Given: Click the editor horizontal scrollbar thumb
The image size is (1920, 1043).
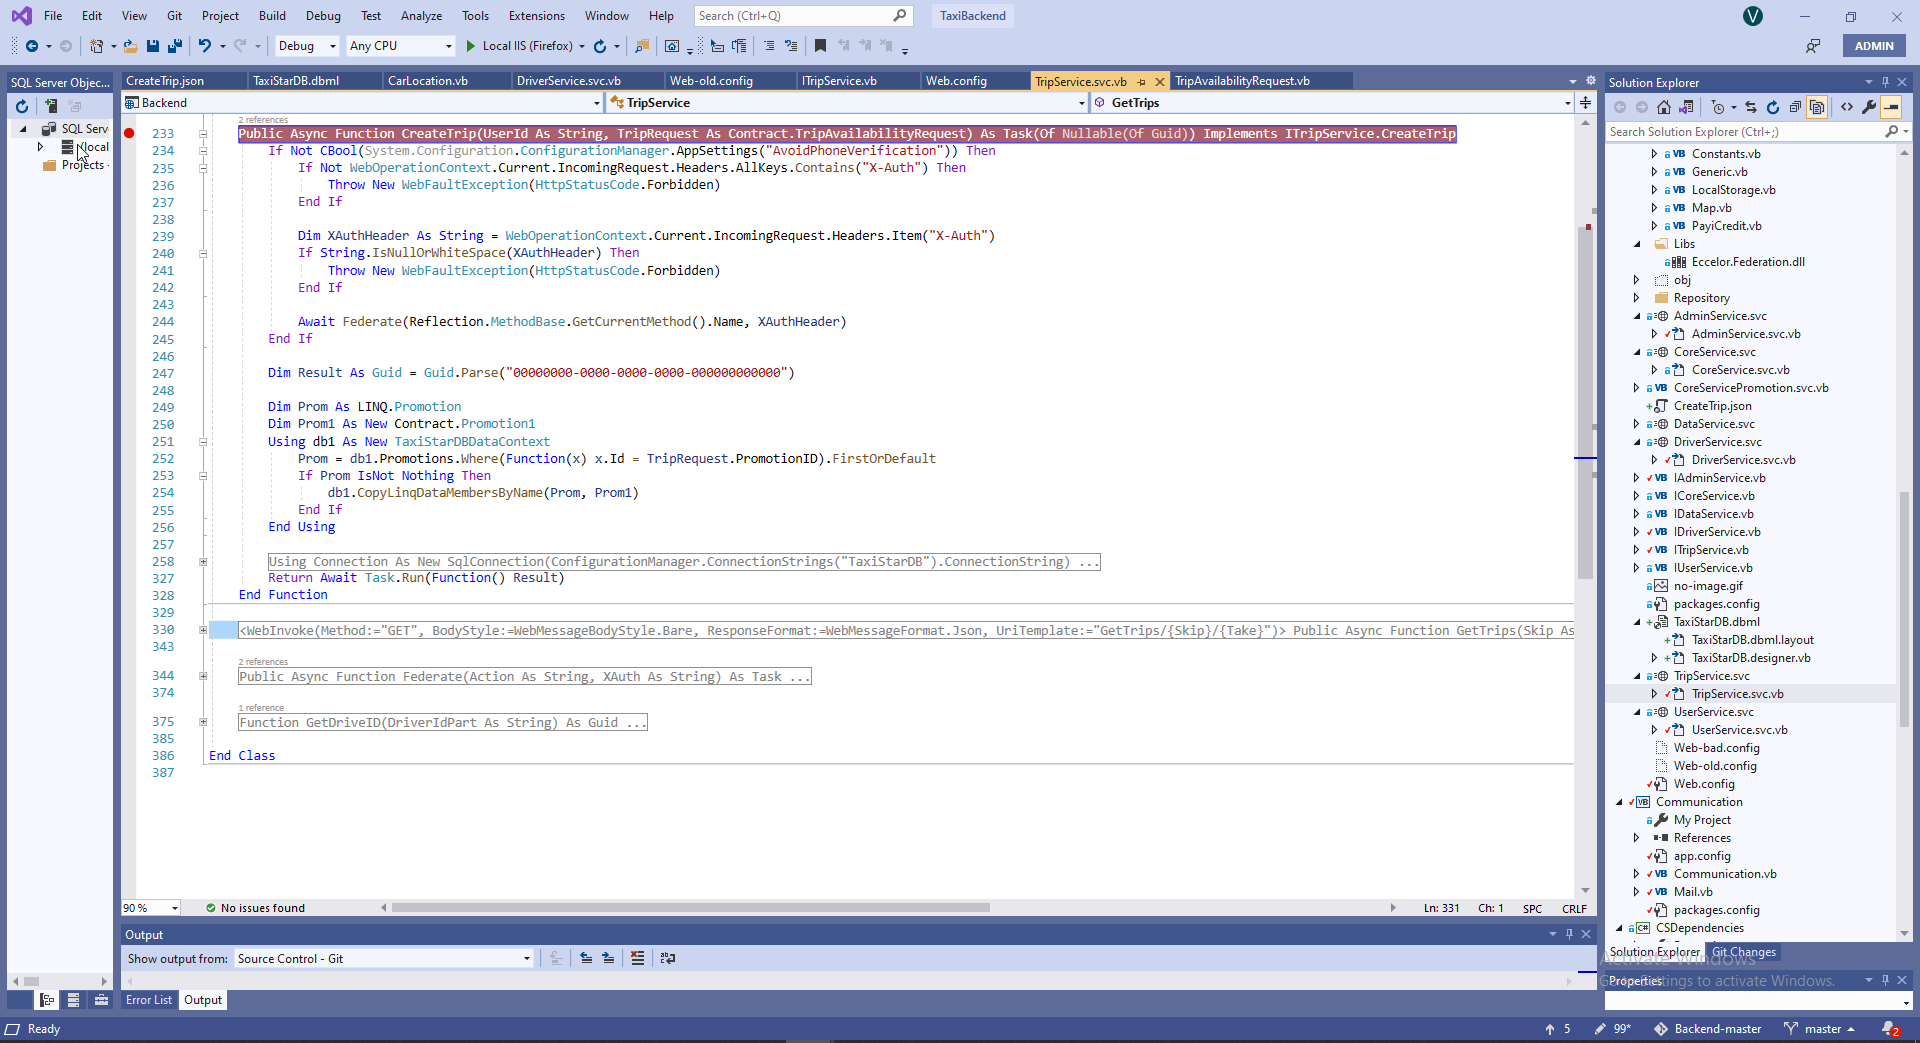Looking at the screenshot, I should coord(690,908).
